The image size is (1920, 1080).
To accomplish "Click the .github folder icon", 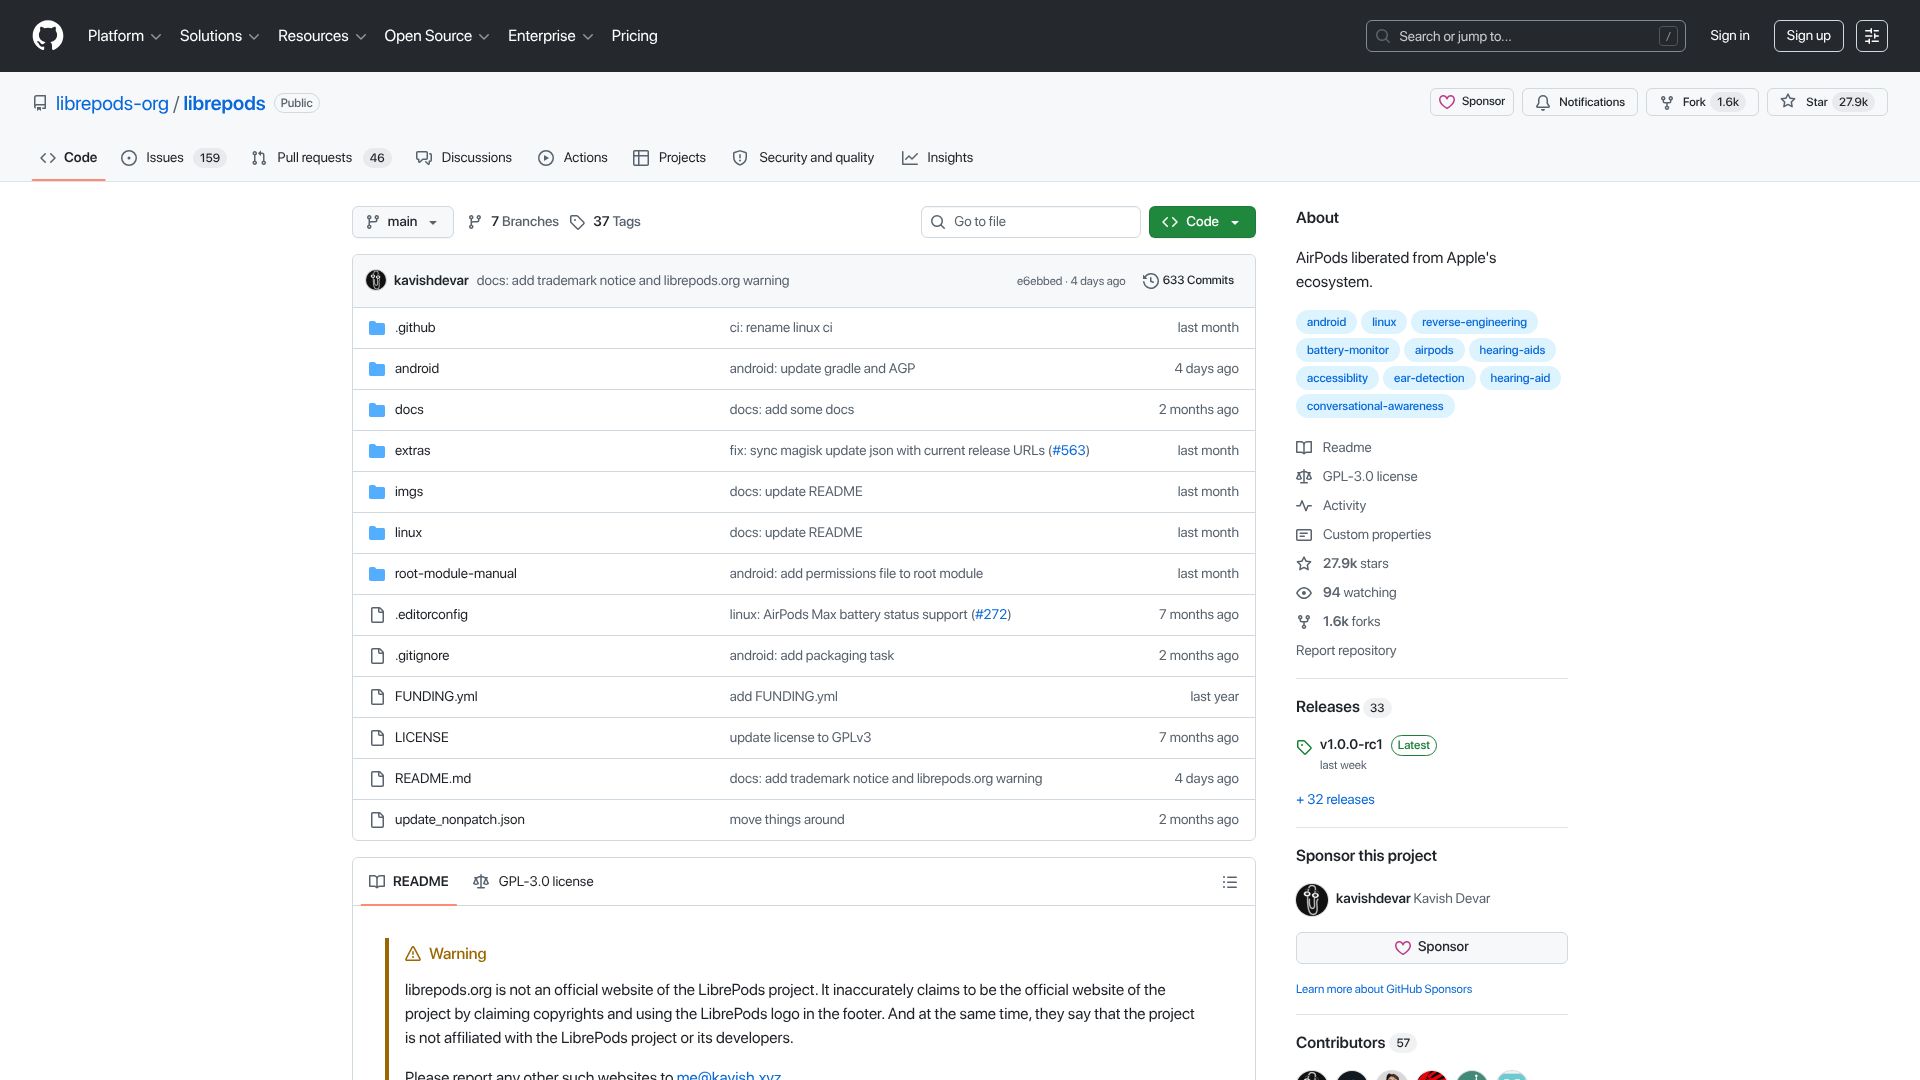I will (x=377, y=328).
